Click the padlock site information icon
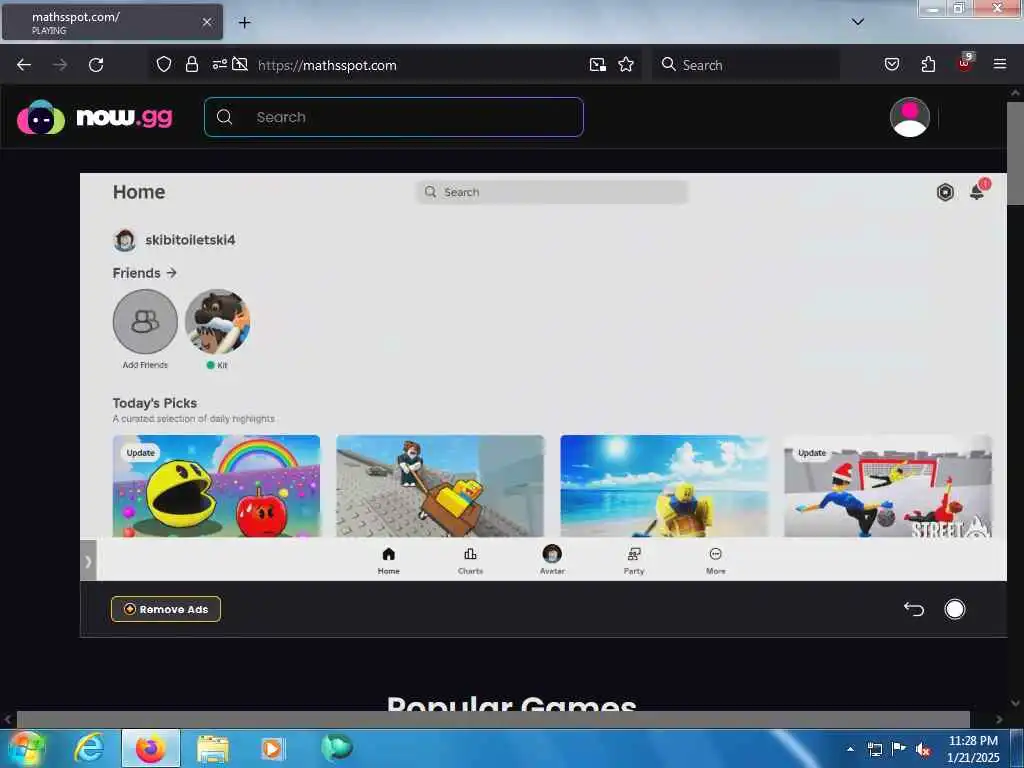 [x=191, y=64]
